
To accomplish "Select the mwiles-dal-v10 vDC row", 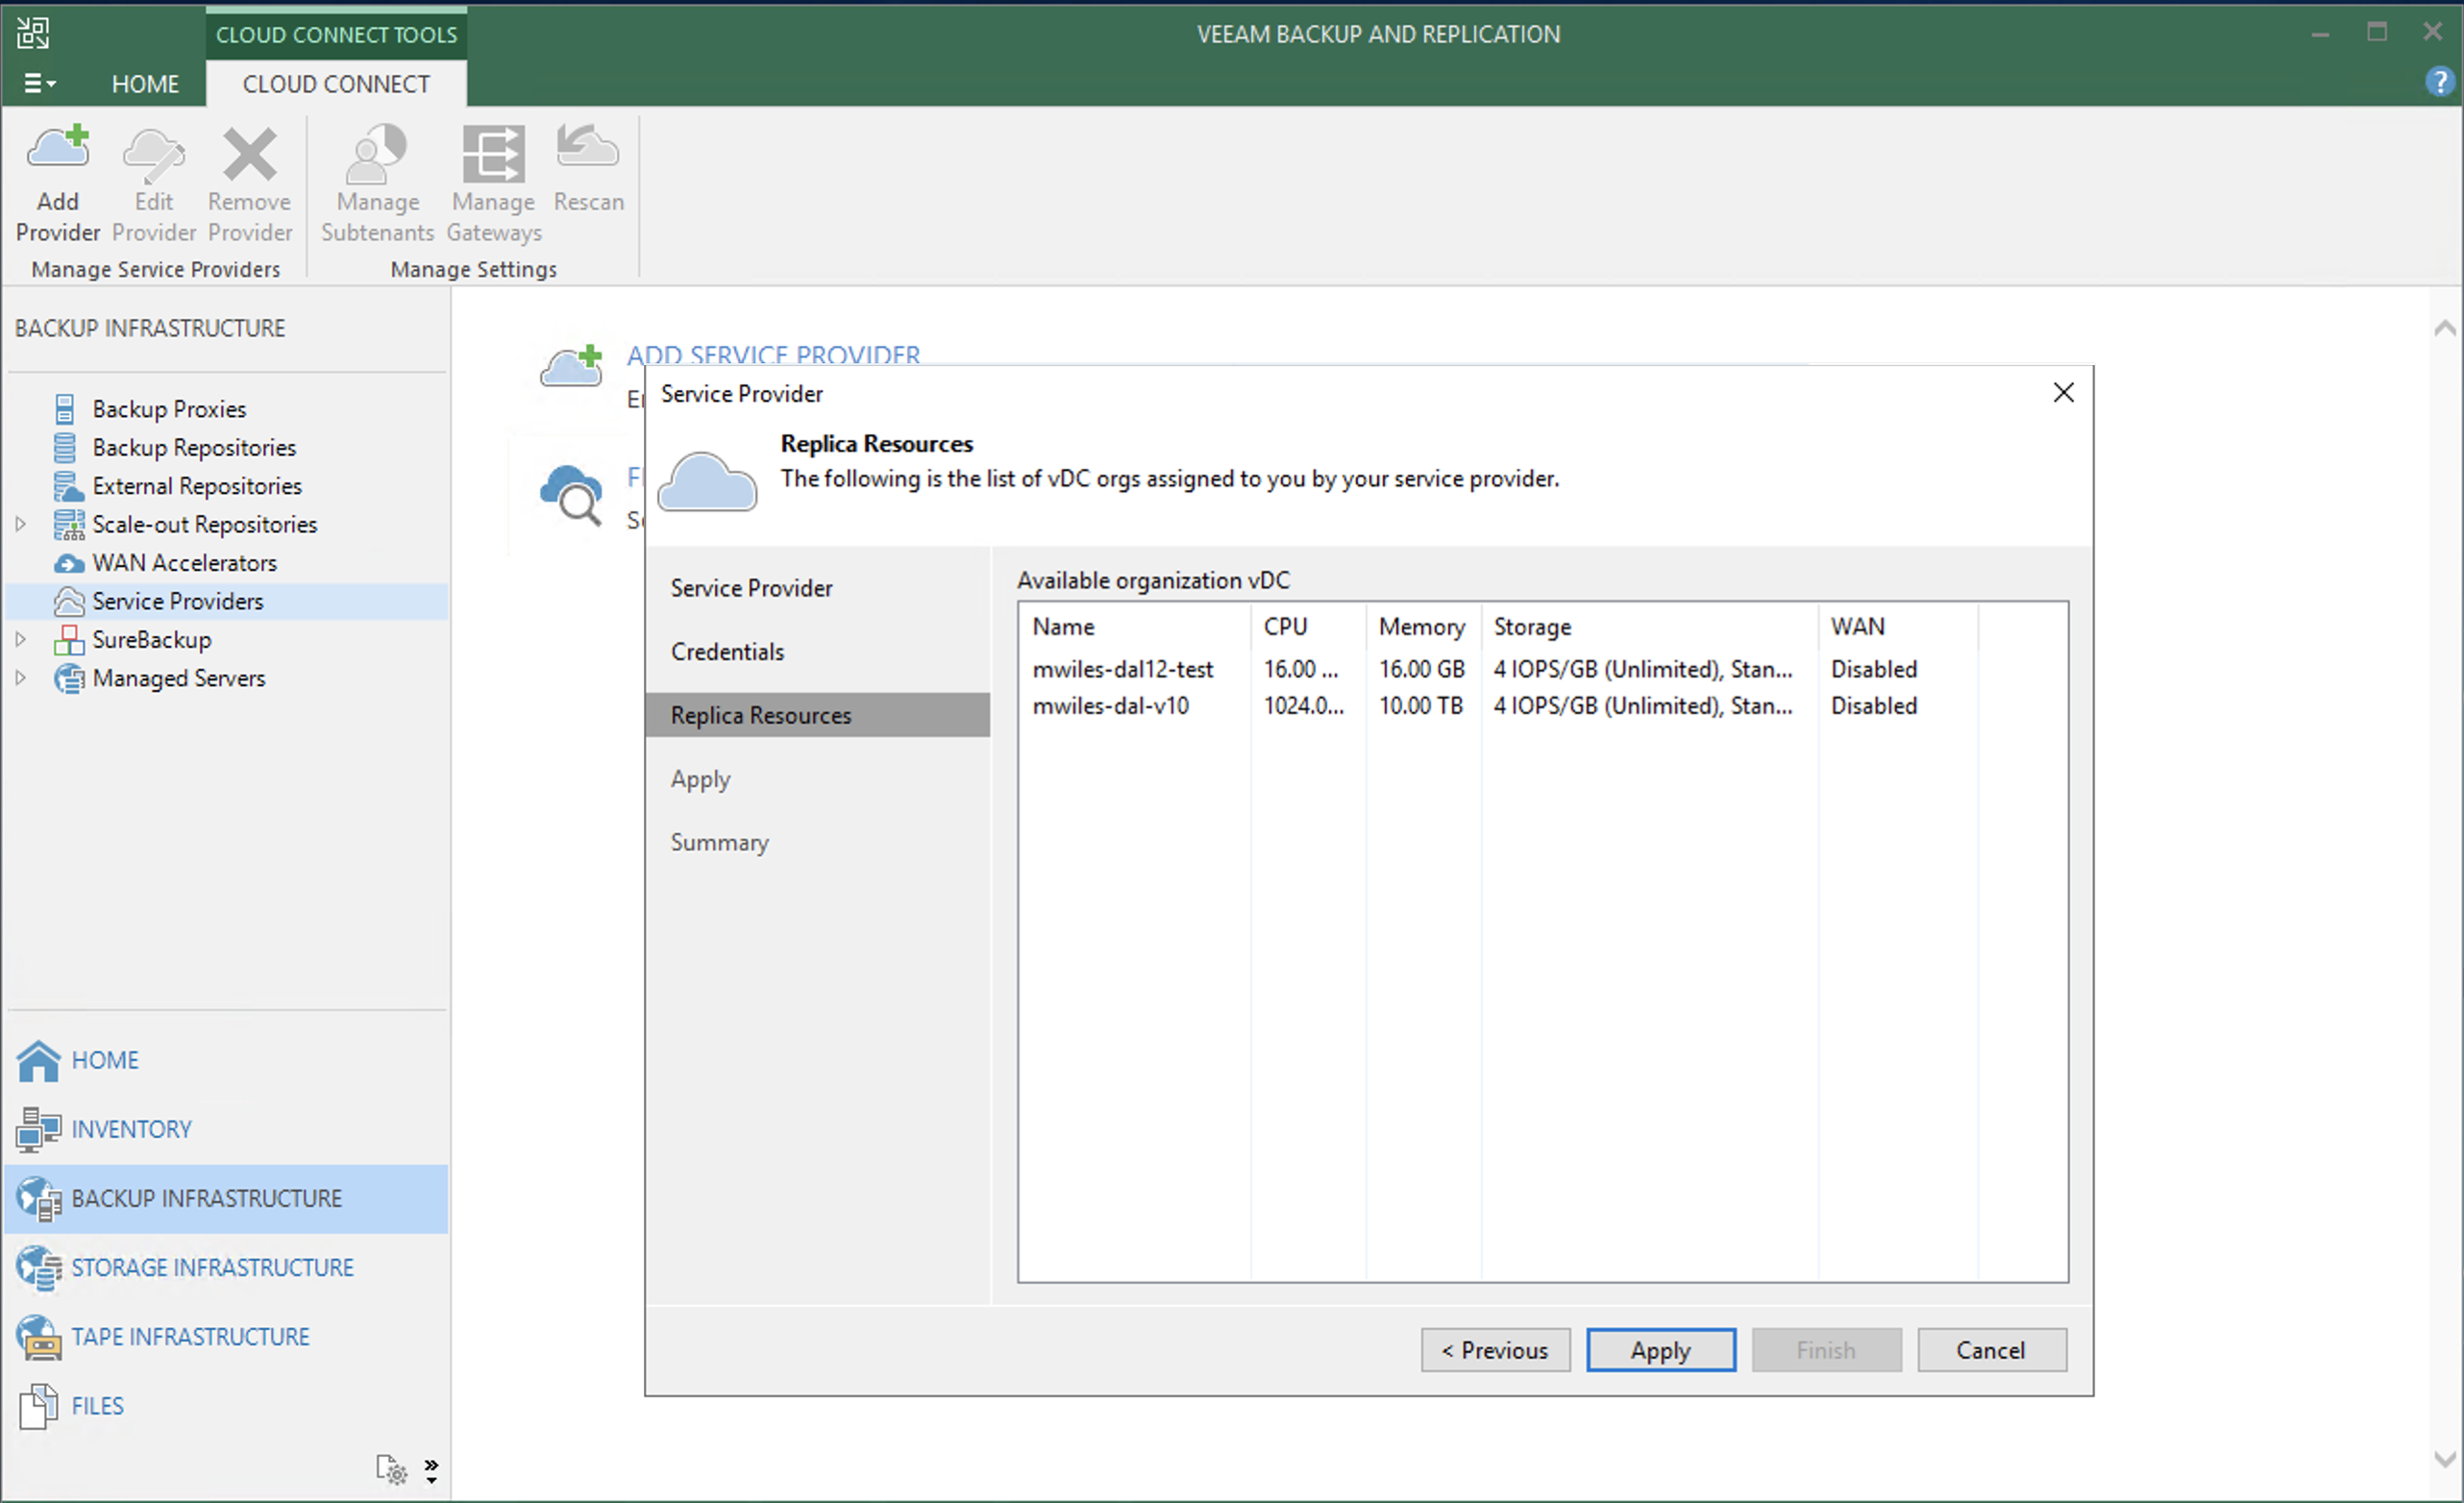I will tap(1110, 706).
